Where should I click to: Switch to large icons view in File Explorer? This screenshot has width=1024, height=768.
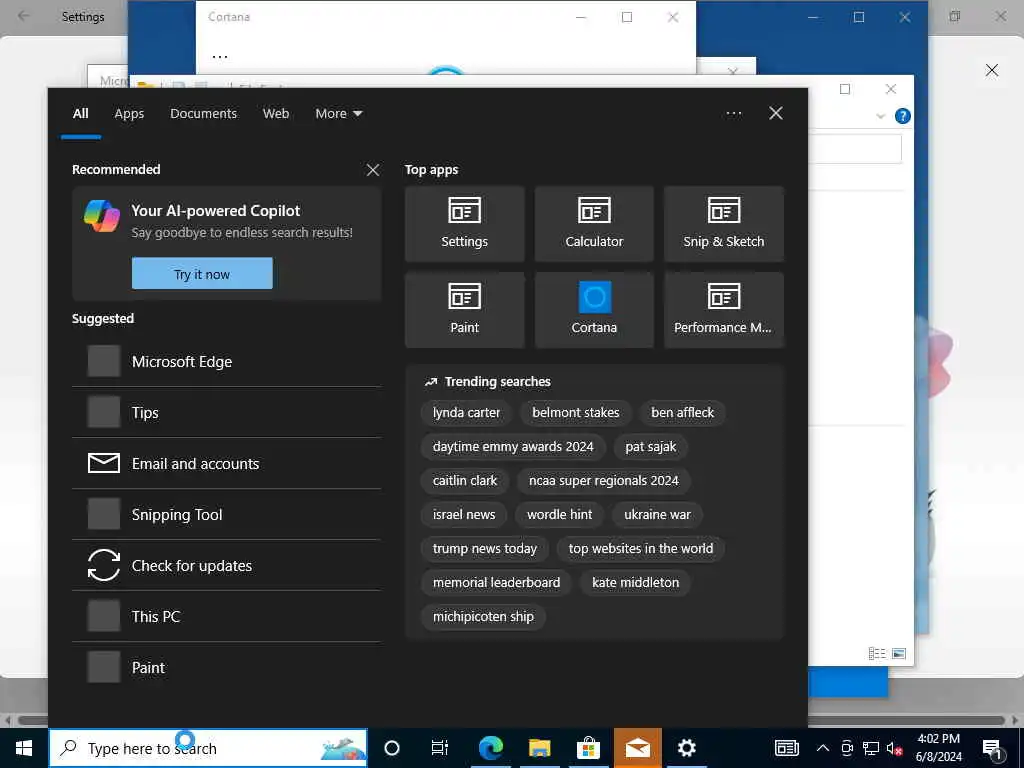899,654
